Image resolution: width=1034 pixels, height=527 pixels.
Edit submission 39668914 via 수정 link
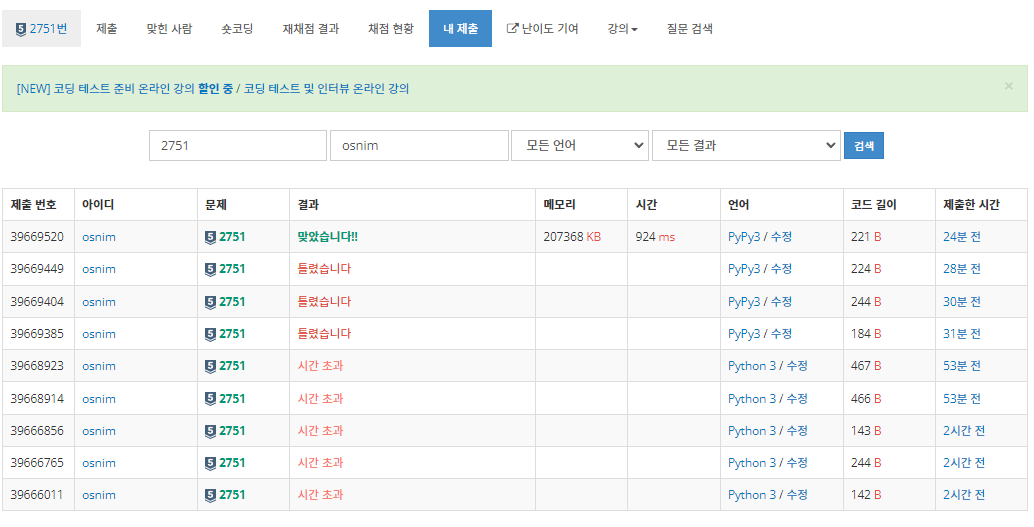797,398
